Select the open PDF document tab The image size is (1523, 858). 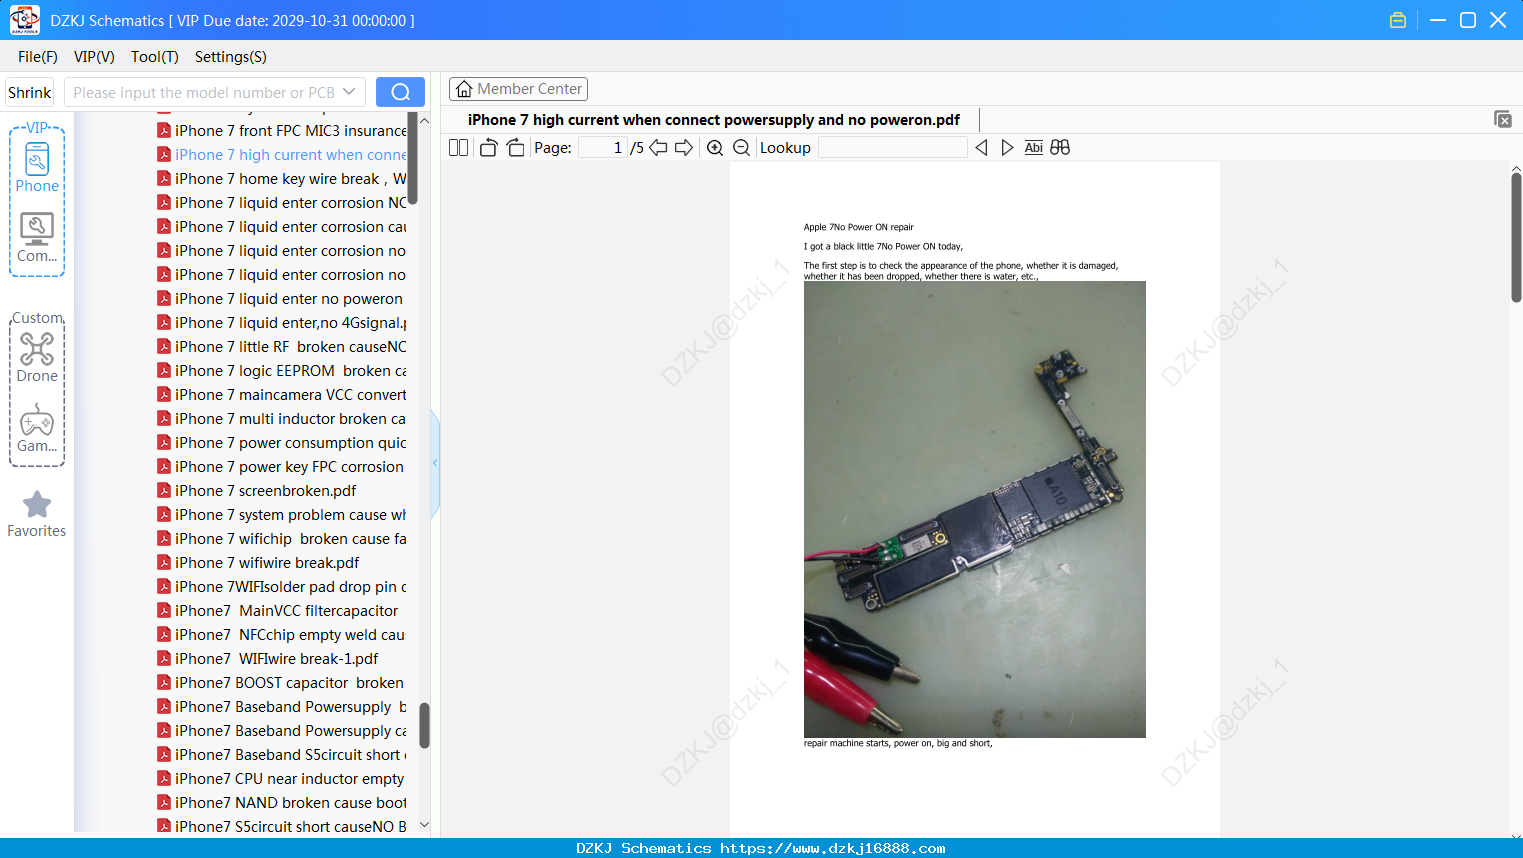[714, 120]
